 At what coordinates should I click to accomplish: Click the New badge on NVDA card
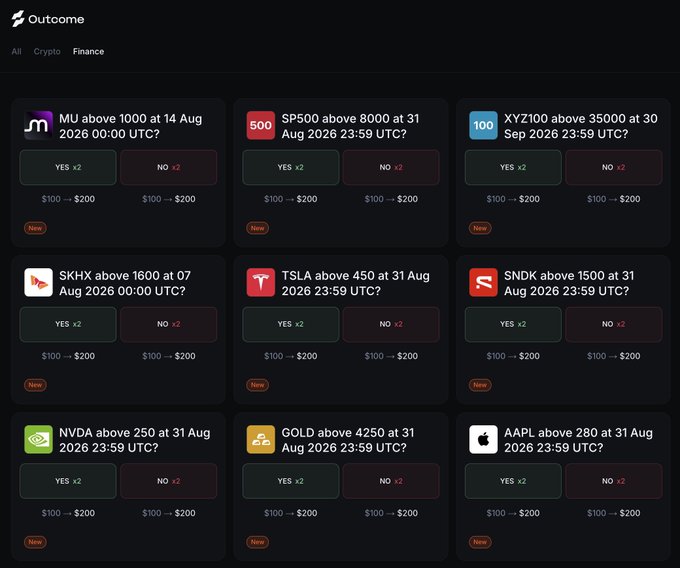pyautogui.click(x=35, y=542)
